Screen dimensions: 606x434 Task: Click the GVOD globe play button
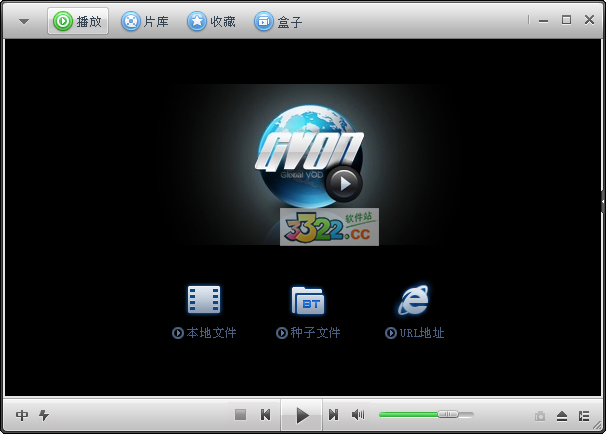click(x=344, y=184)
